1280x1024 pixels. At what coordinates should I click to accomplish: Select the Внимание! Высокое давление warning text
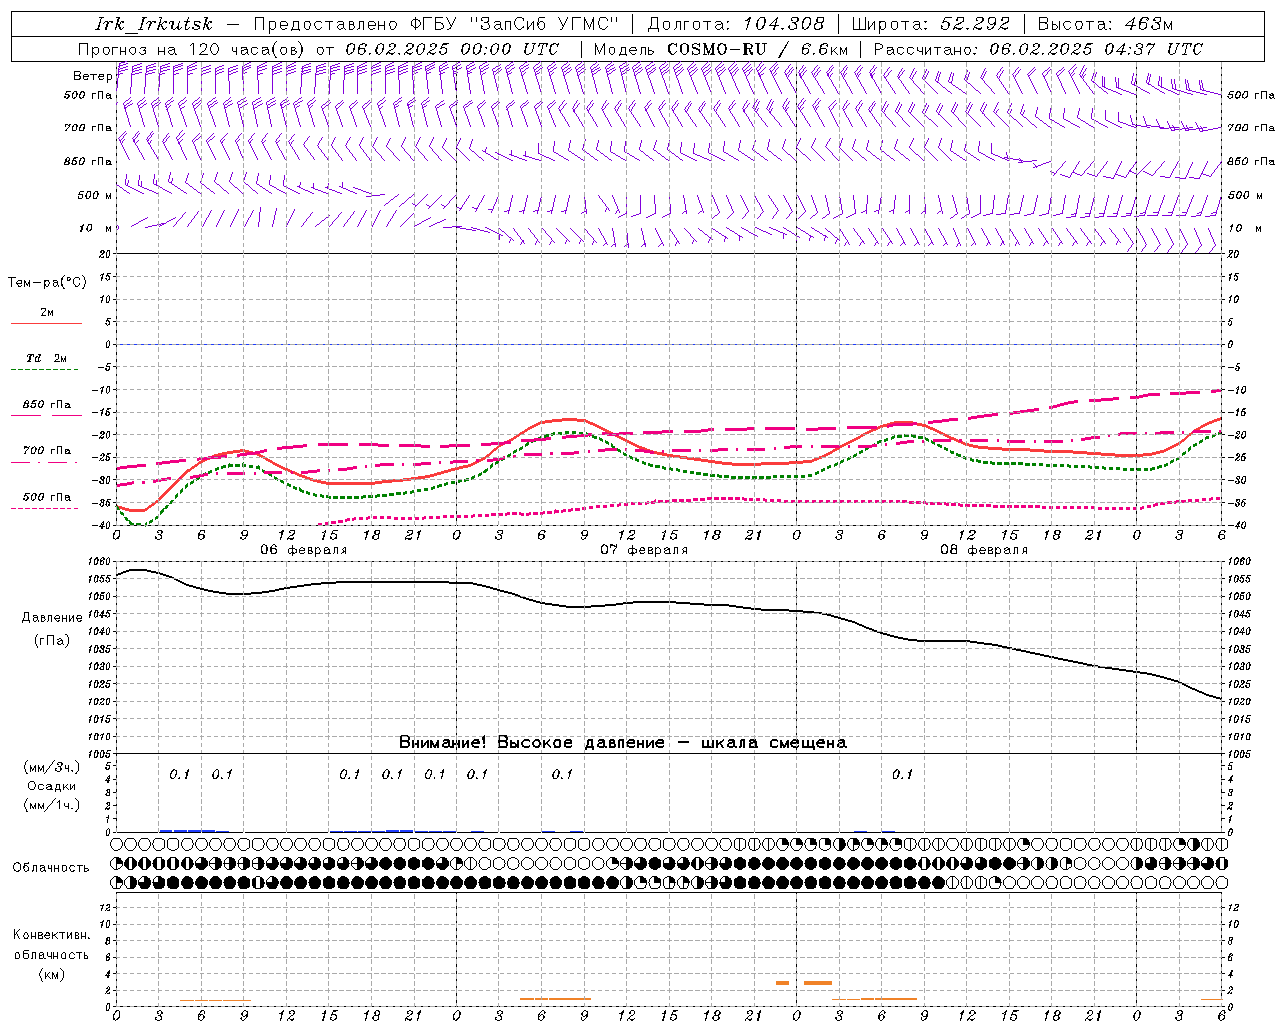pyautogui.click(x=622, y=743)
